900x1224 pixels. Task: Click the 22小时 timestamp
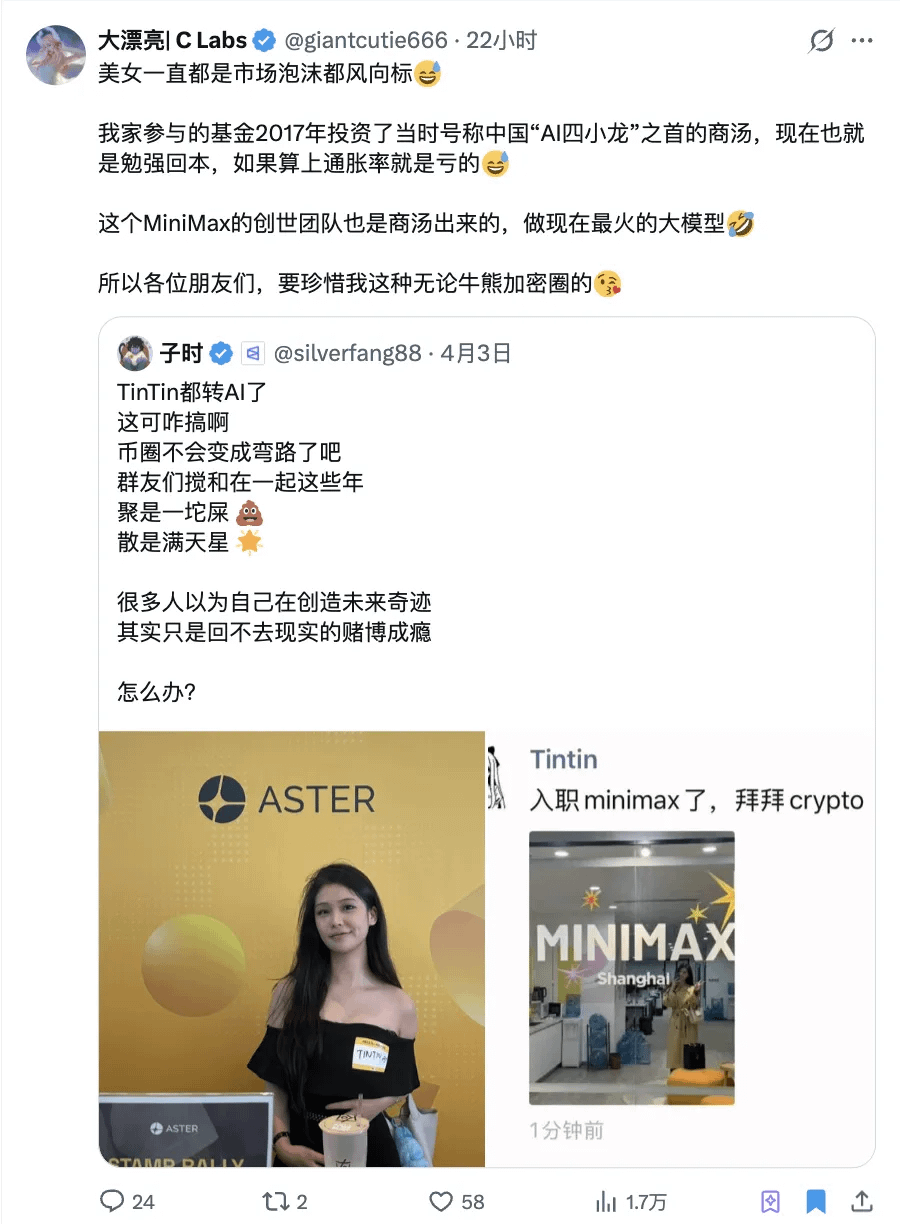tap(502, 40)
